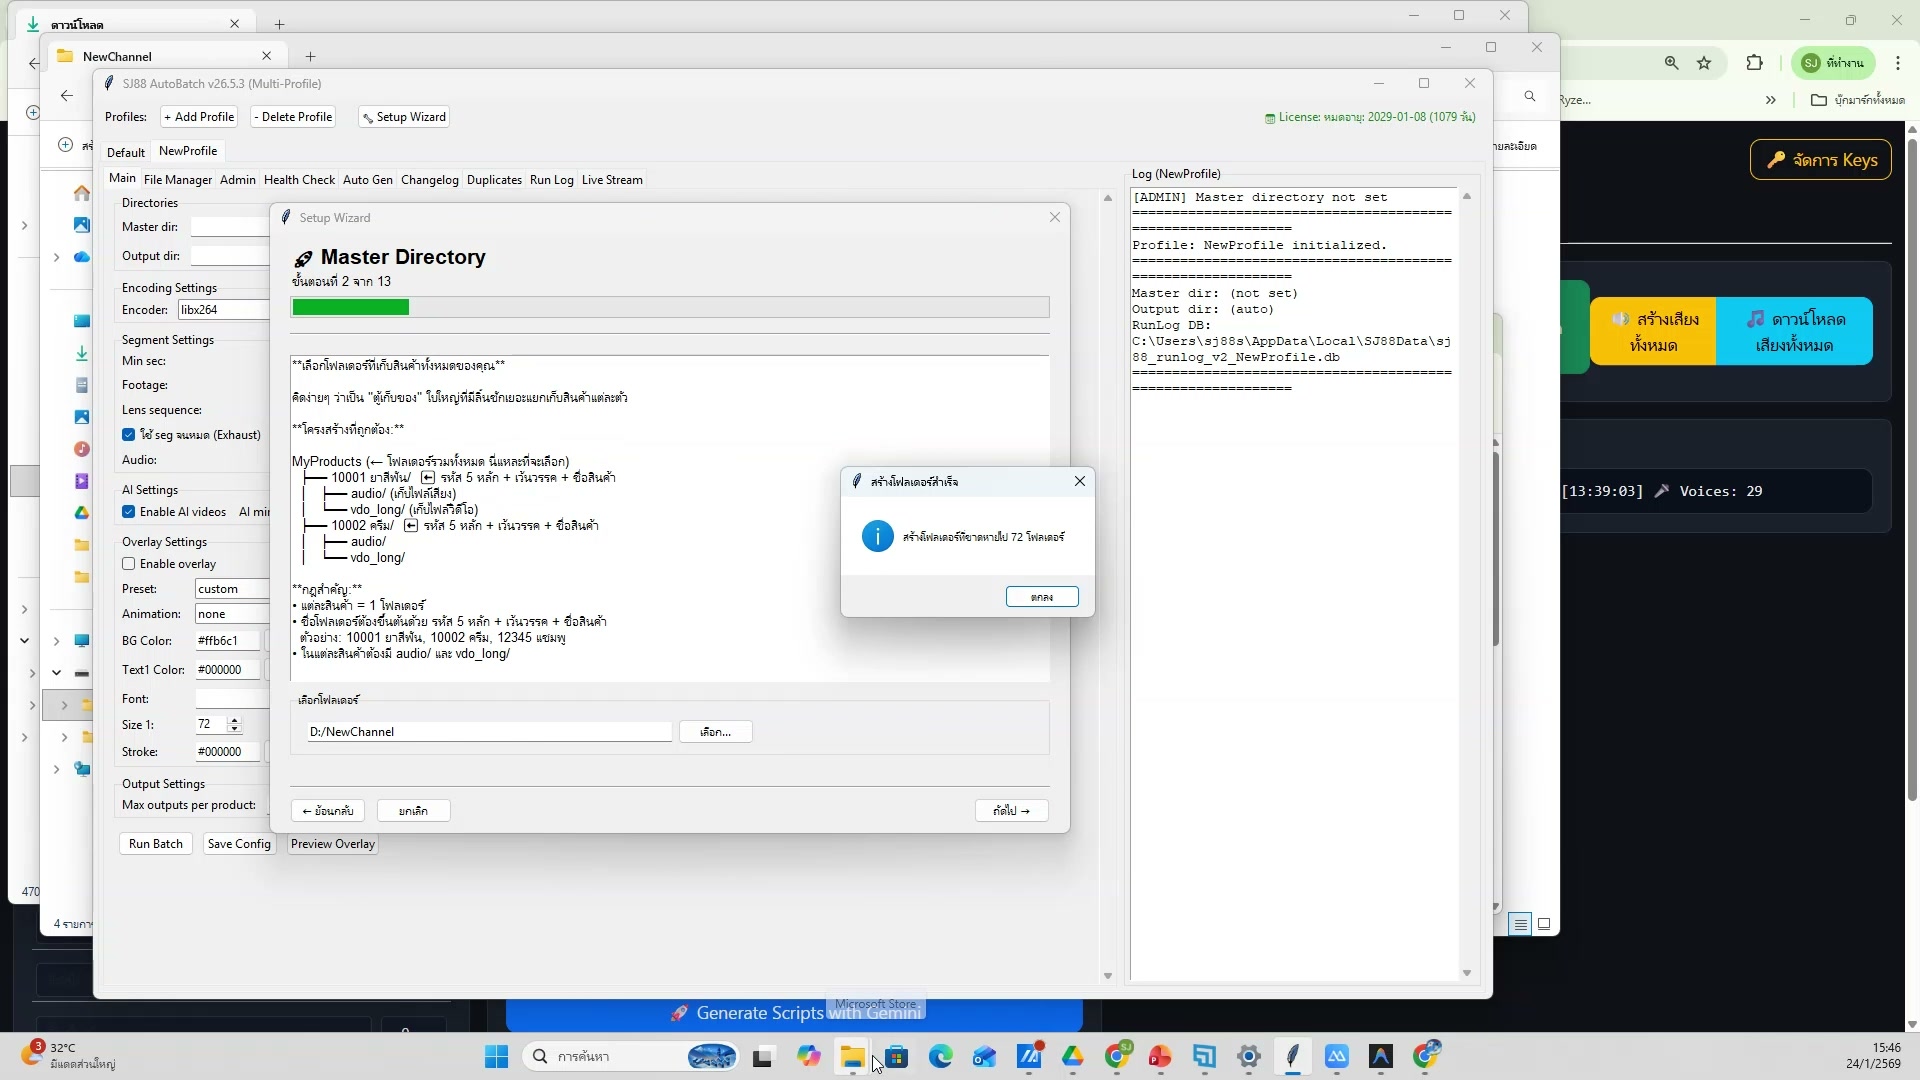The image size is (1920, 1080).
Task: Click the bookmark star icon
Action: [x=1704, y=63]
